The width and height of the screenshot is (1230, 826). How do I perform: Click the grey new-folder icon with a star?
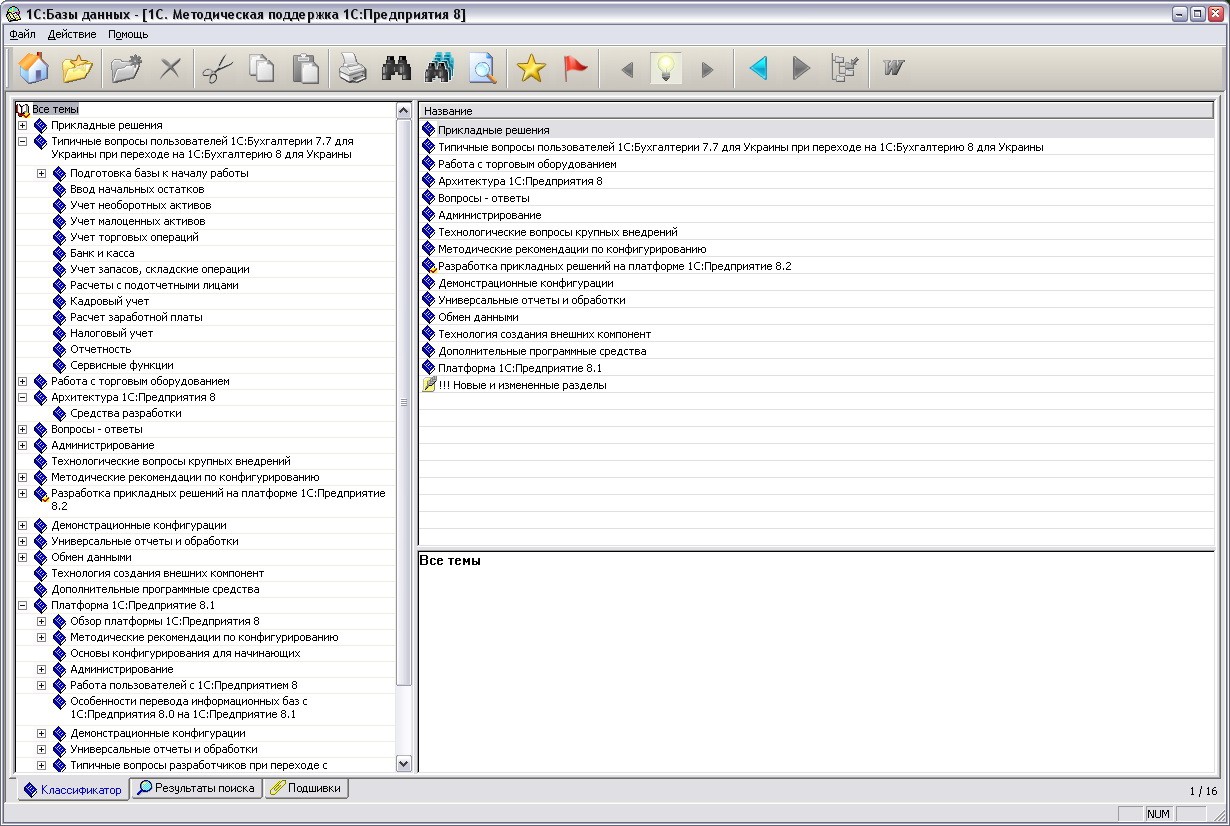(x=126, y=69)
